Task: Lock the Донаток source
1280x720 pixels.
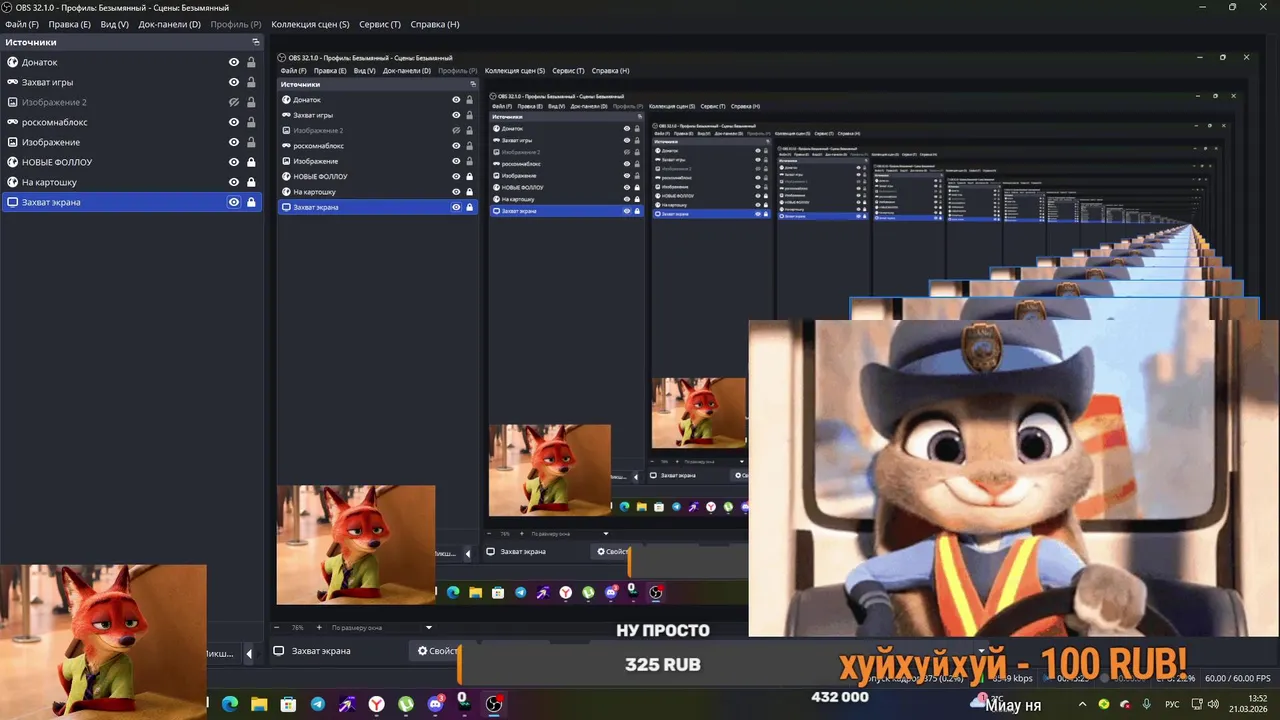Action: tap(251, 62)
